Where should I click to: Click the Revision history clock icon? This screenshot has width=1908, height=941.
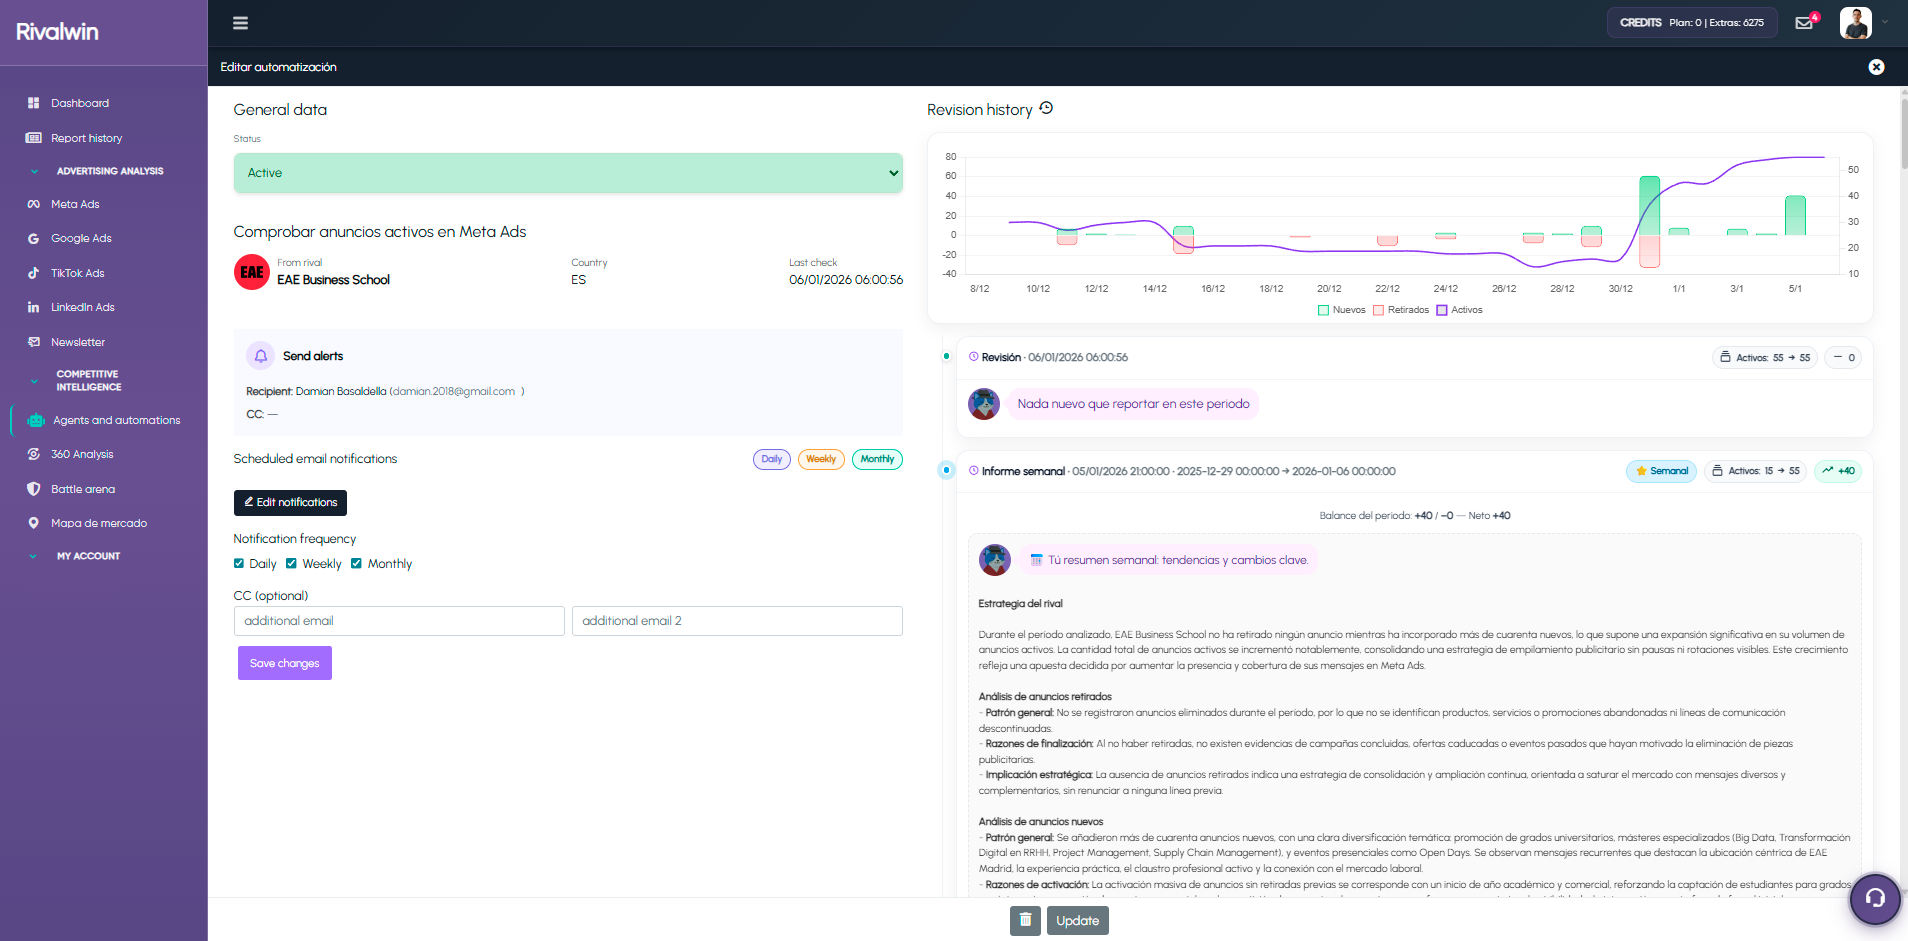pyautogui.click(x=1046, y=108)
